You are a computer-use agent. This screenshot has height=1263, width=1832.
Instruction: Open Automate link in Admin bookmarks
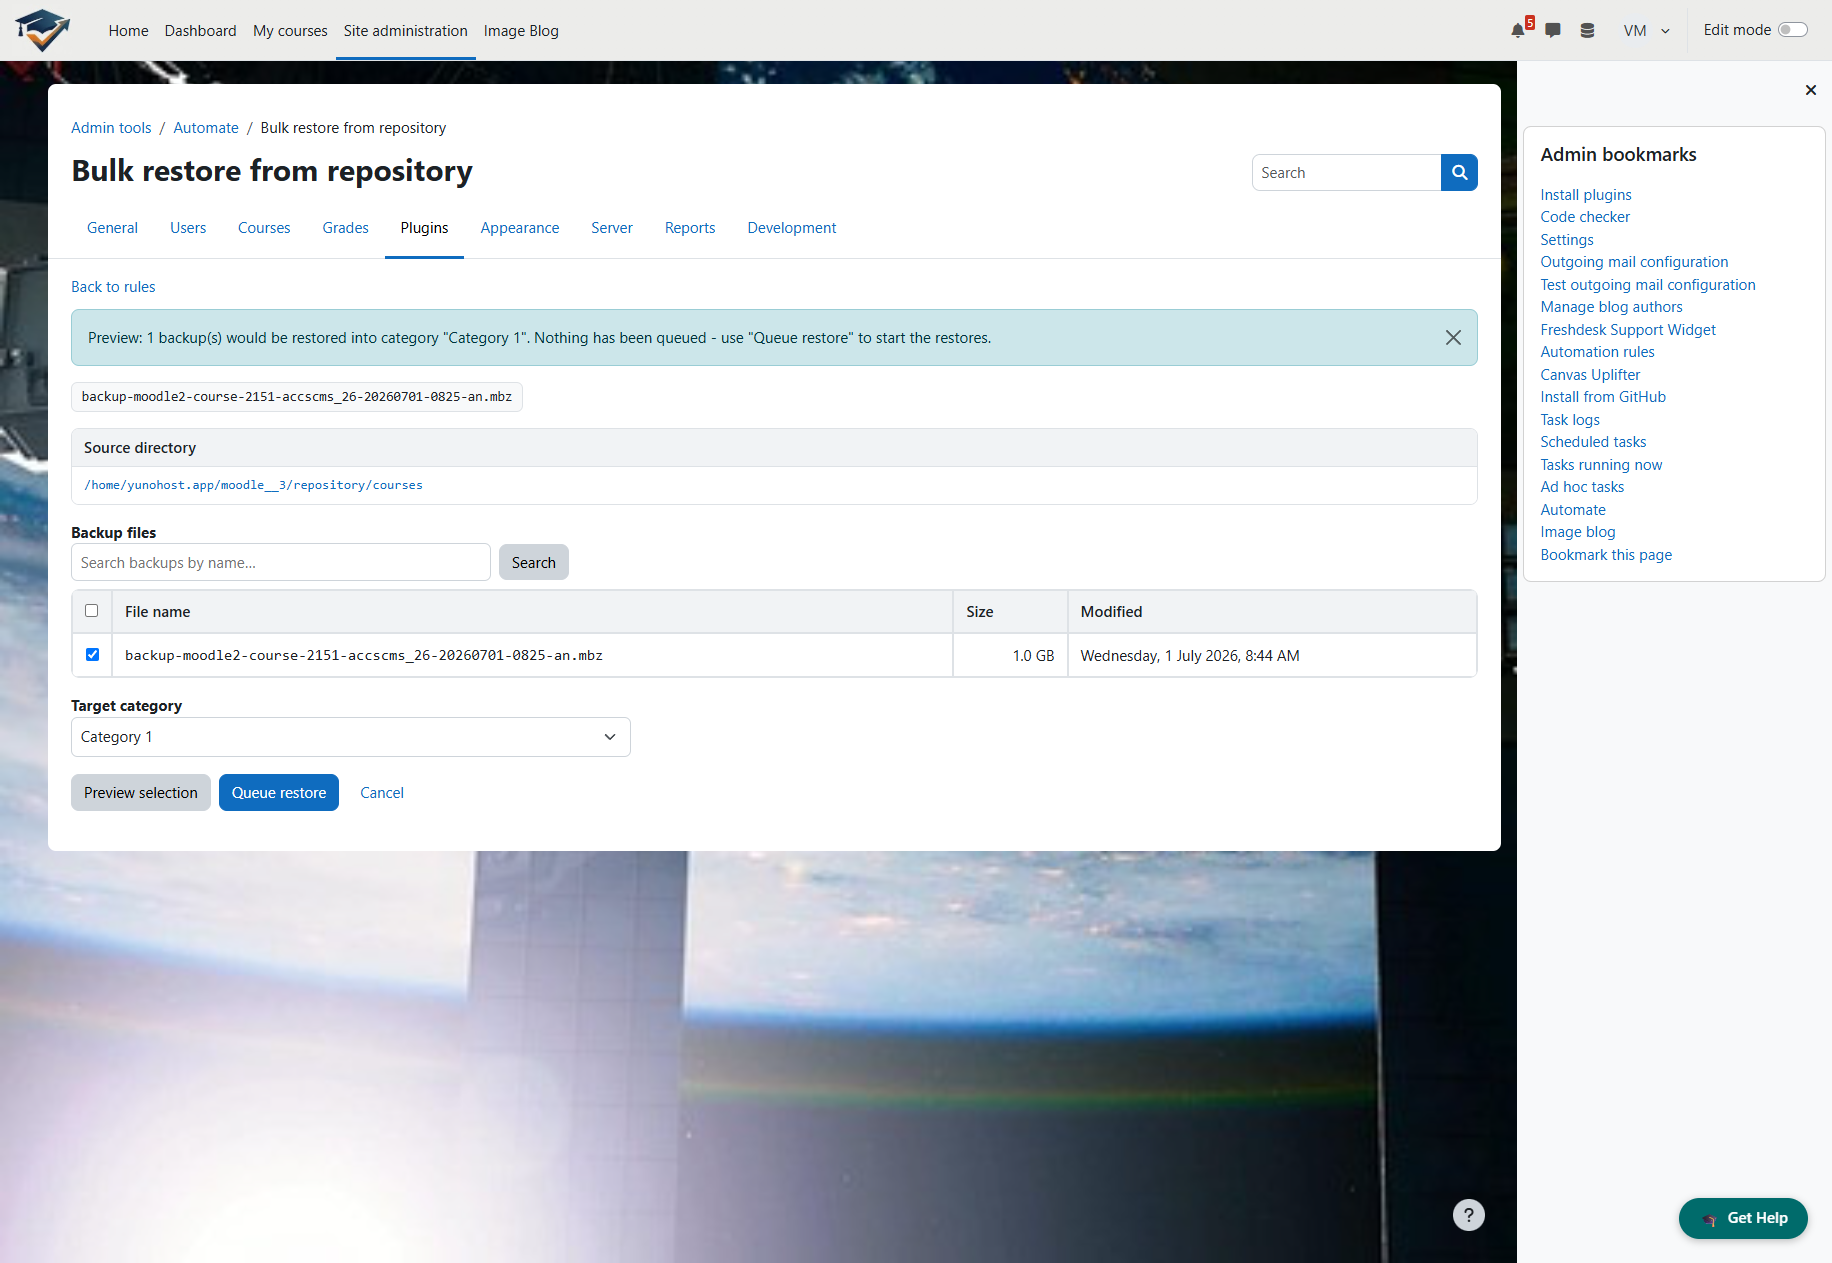click(1573, 510)
